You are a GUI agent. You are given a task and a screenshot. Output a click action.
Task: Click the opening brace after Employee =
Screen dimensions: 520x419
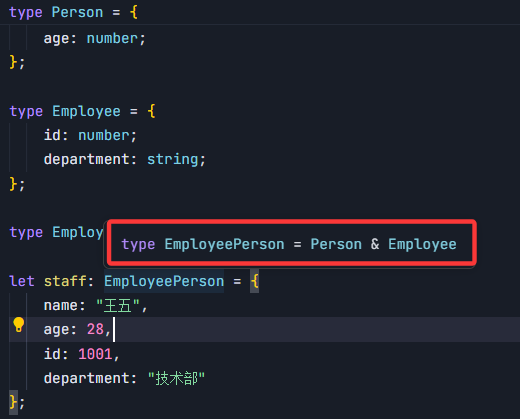pyautogui.click(x=151, y=111)
